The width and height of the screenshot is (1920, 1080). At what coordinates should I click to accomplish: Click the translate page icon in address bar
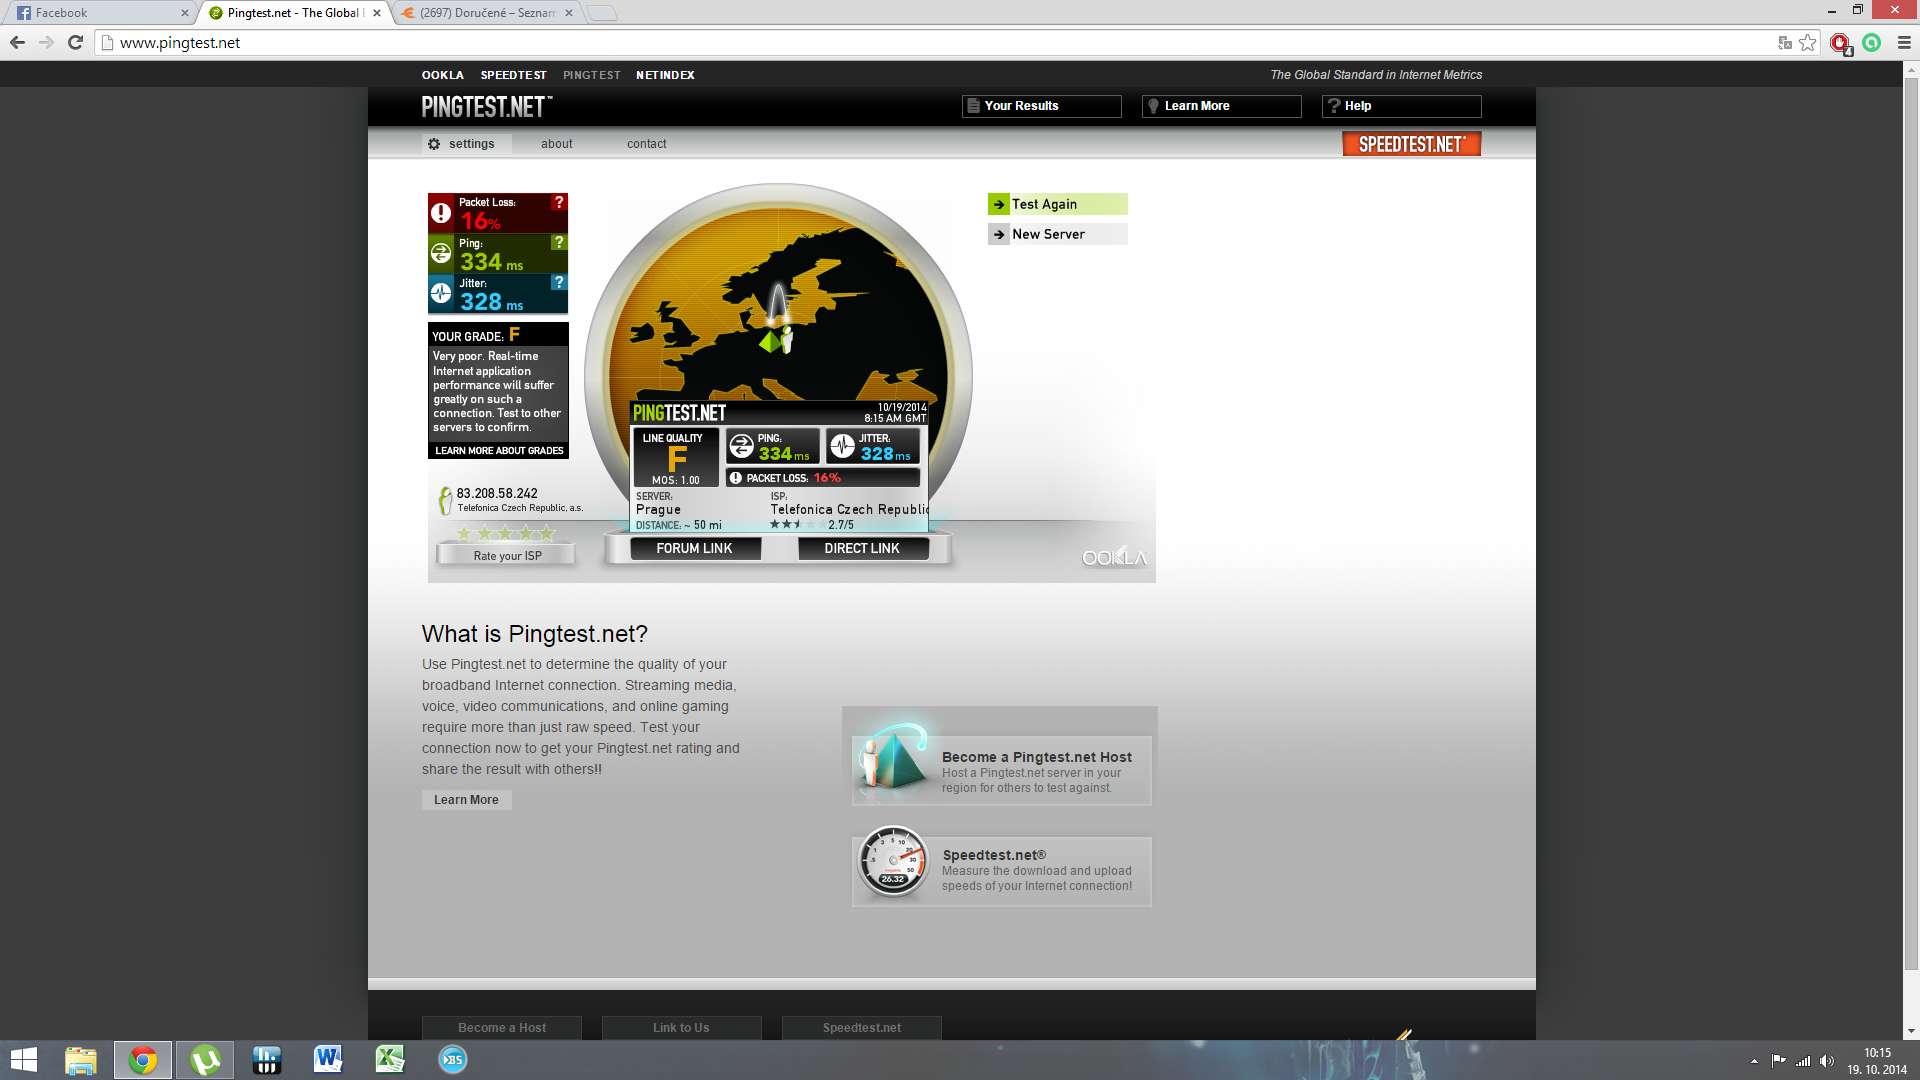pos(1785,43)
